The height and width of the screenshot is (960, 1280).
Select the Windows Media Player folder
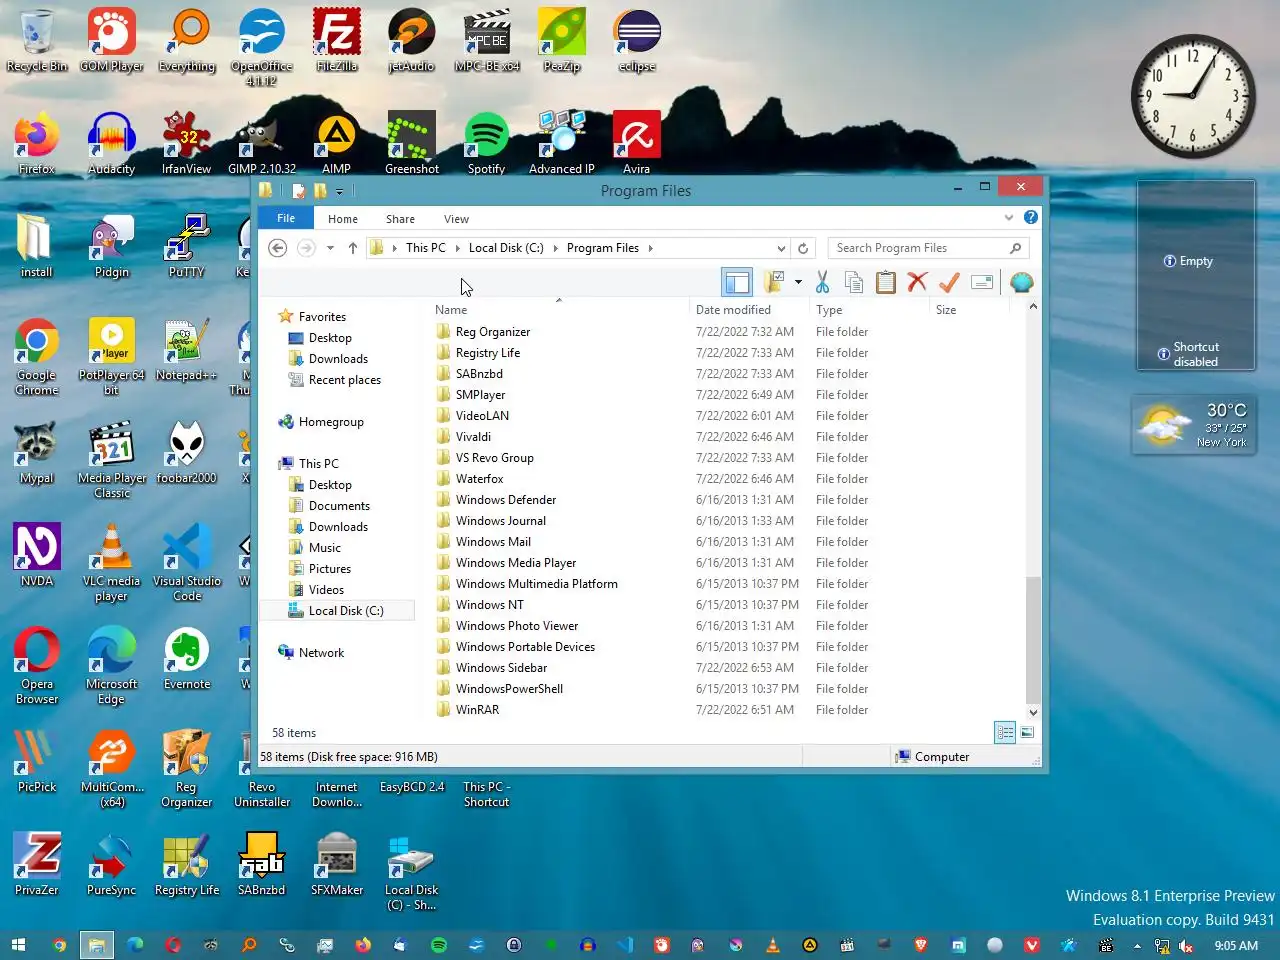pyautogui.click(x=516, y=563)
